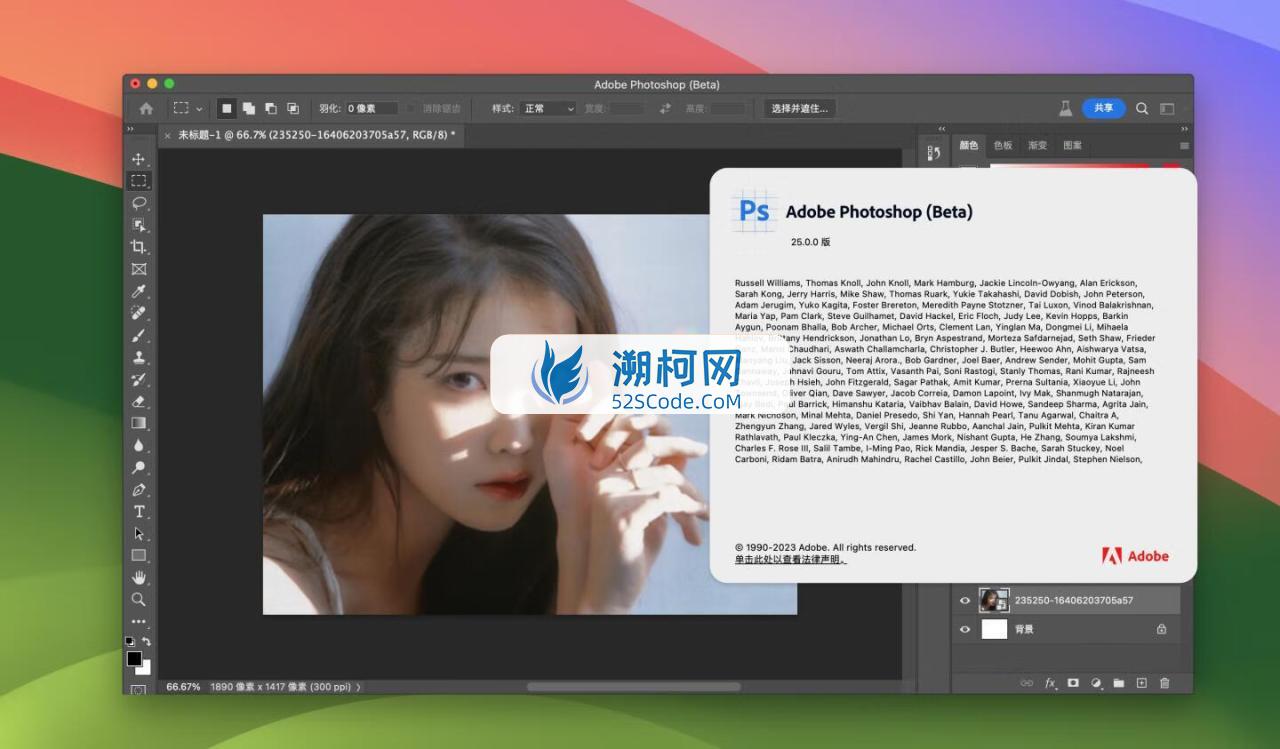Switch to the 图案 tab
The width and height of the screenshot is (1280, 749).
(x=1073, y=145)
